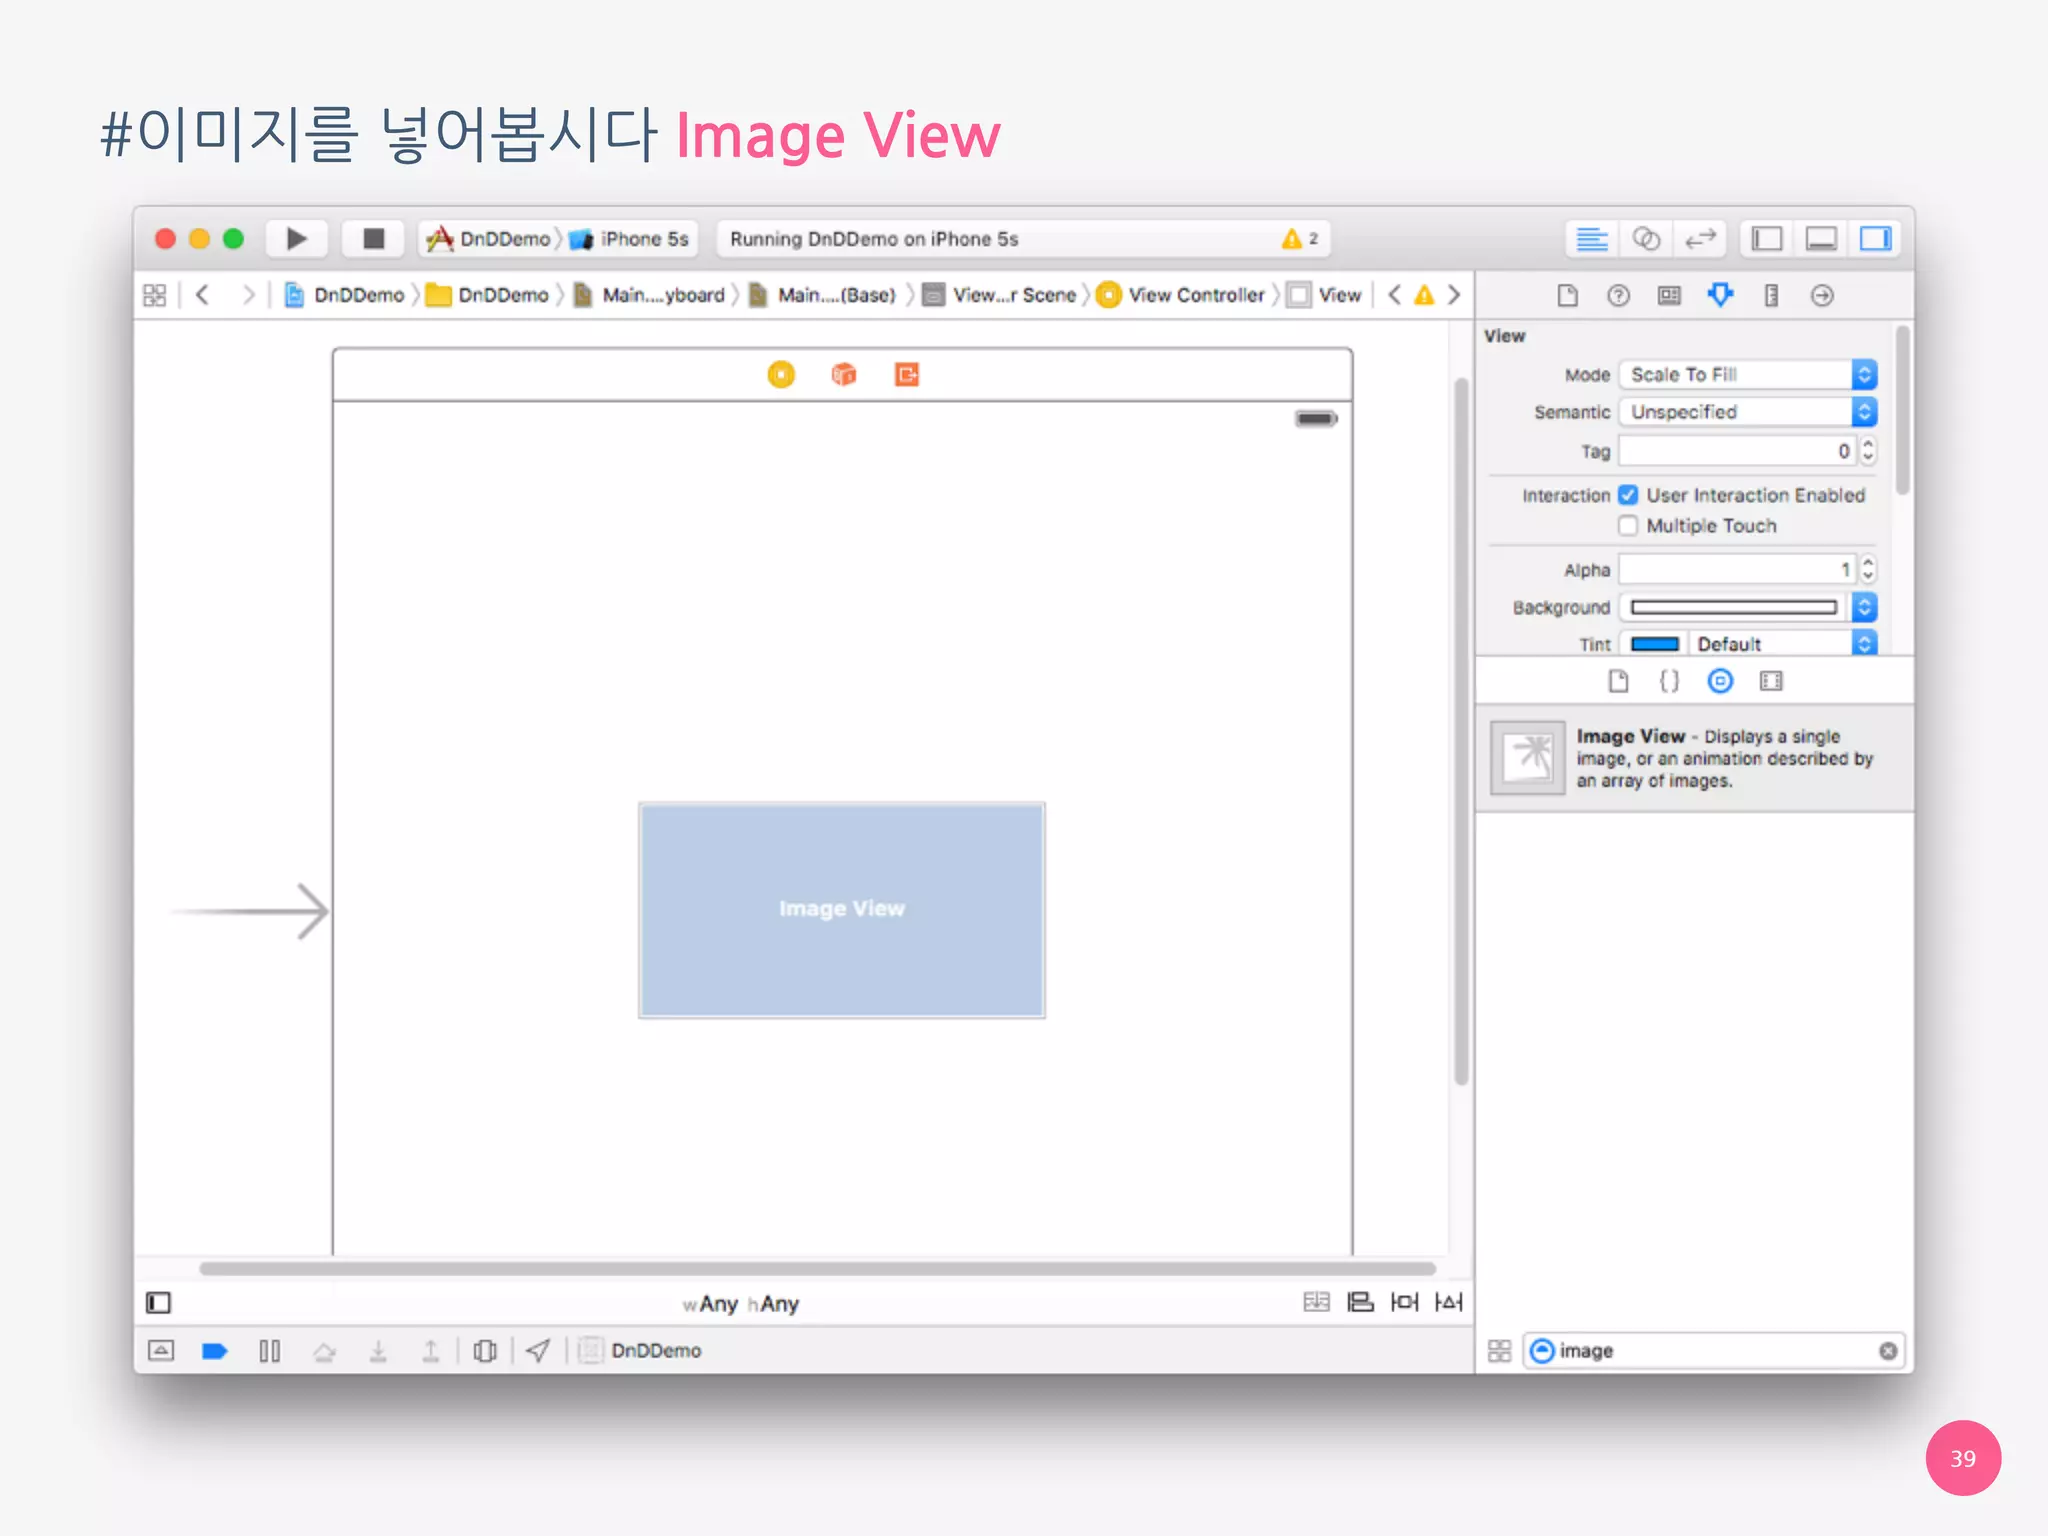Toggle the document outline button
This screenshot has height=1536, width=2048.
click(x=158, y=1302)
